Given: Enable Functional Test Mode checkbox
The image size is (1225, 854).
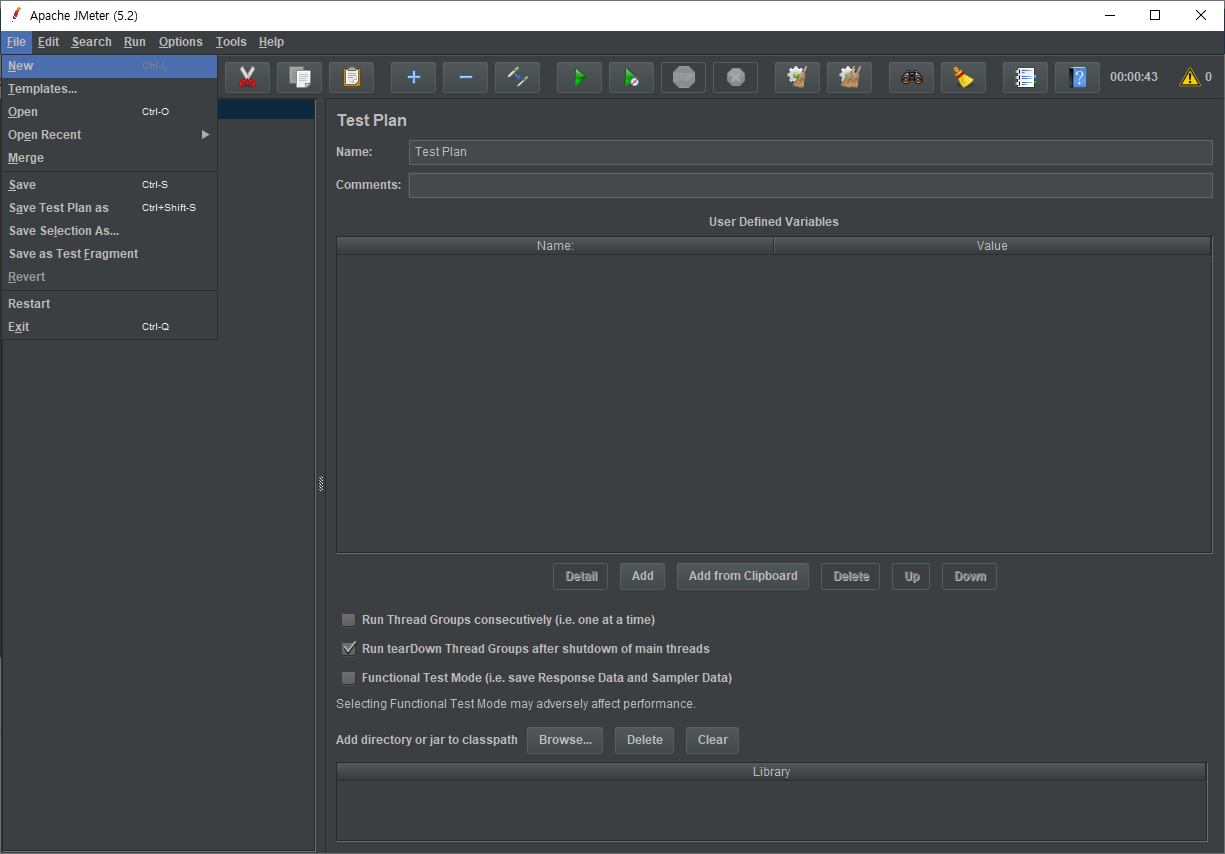Looking at the screenshot, I should (349, 678).
